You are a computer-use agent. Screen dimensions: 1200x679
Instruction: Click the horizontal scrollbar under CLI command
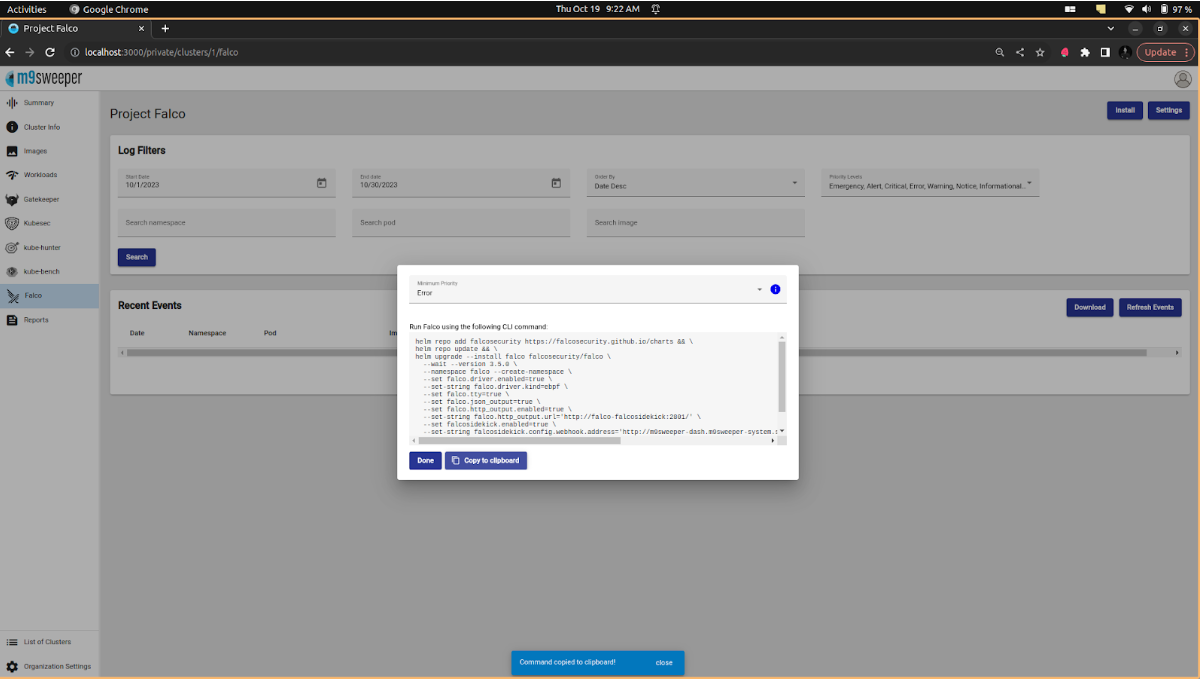tap(520, 440)
